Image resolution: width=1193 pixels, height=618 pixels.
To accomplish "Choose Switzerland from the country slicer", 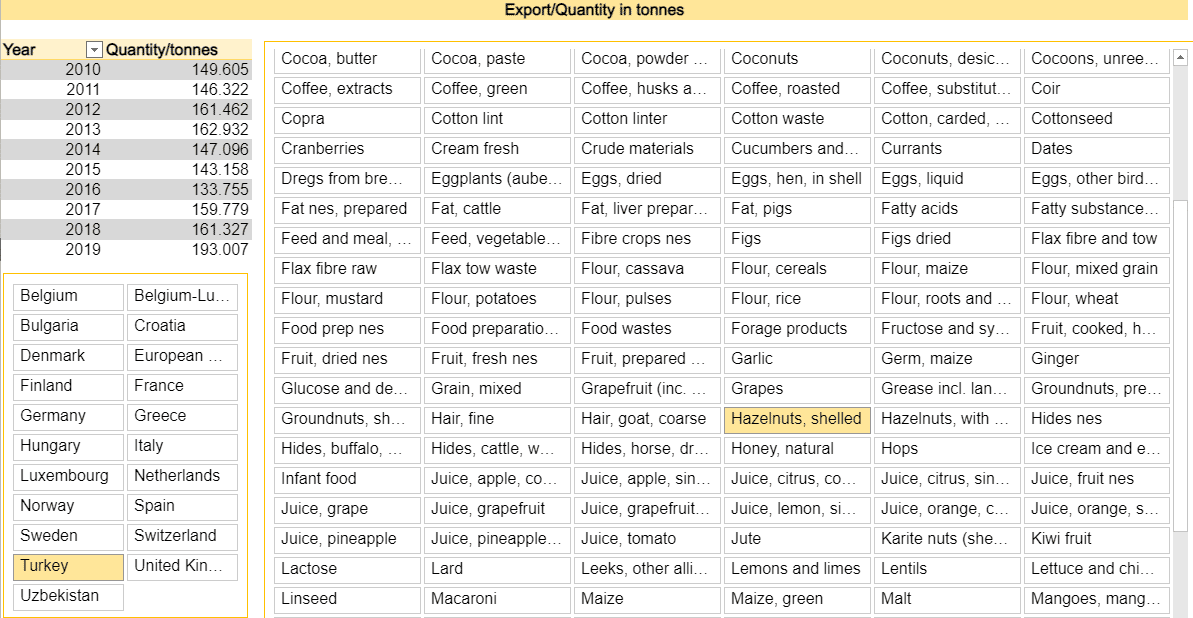I will pos(183,537).
